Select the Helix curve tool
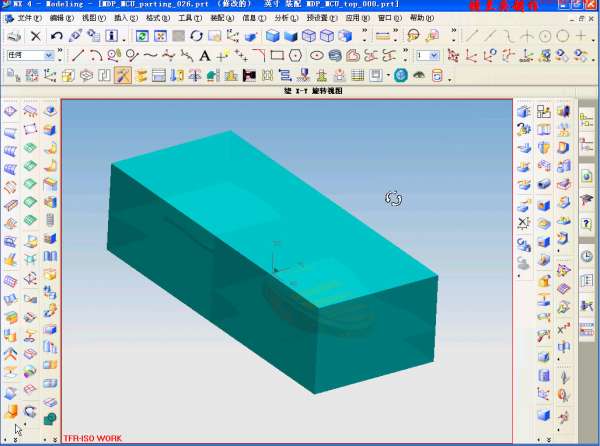Image resolution: width=600 pixels, height=446 pixels. pos(335,56)
